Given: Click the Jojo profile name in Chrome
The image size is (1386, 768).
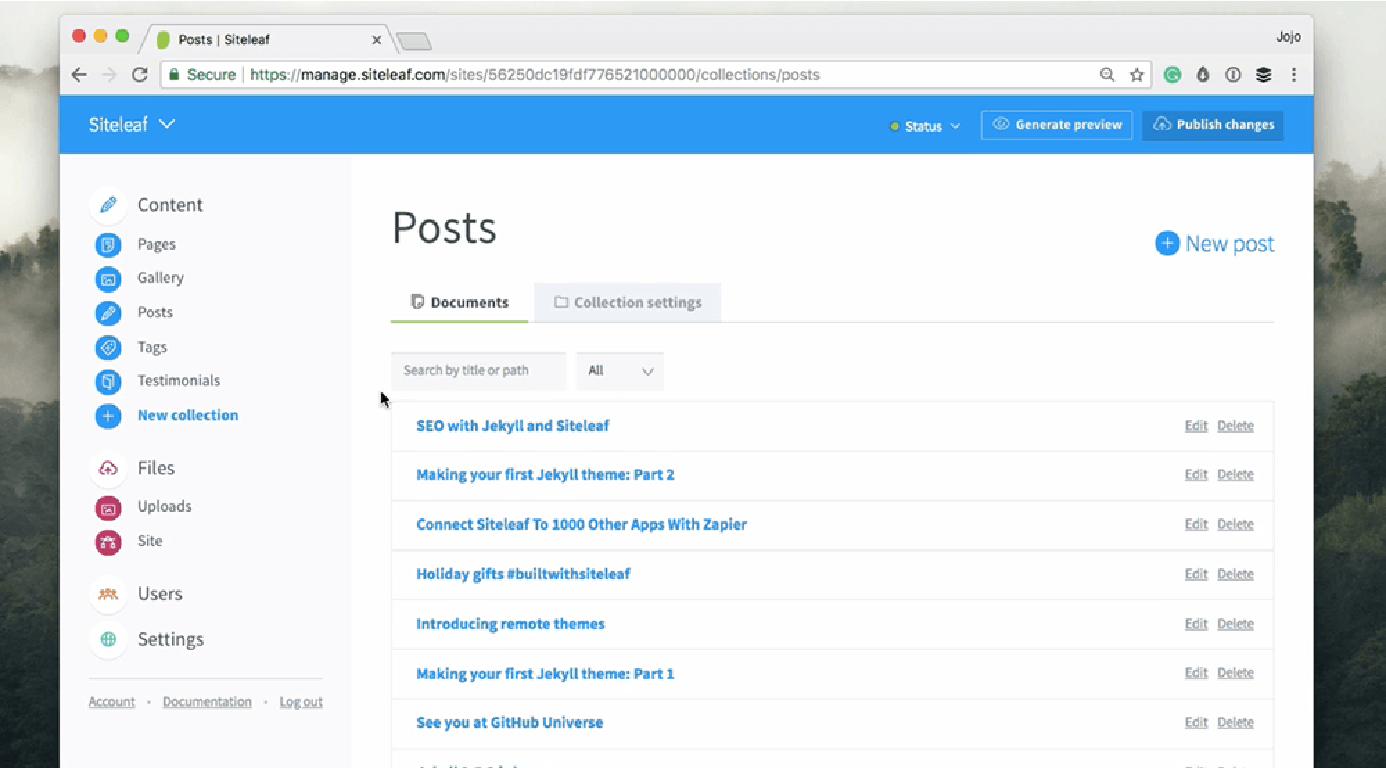Looking at the screenshot, I should coord(1288,37).
